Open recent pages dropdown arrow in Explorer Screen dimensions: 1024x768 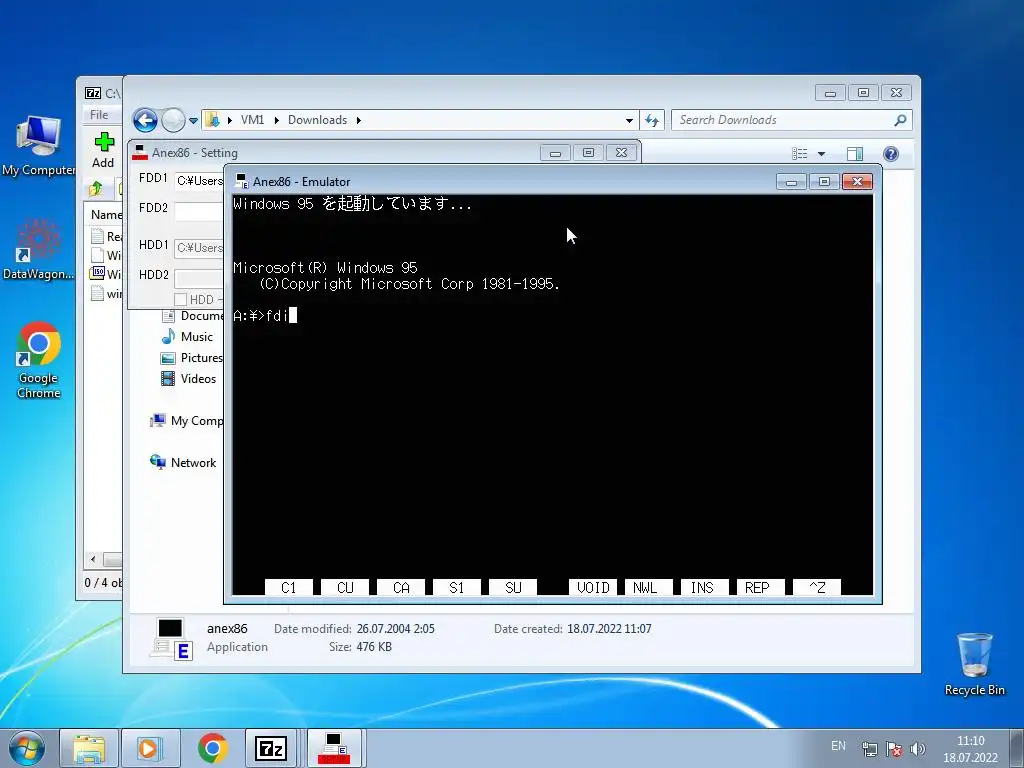193,121
